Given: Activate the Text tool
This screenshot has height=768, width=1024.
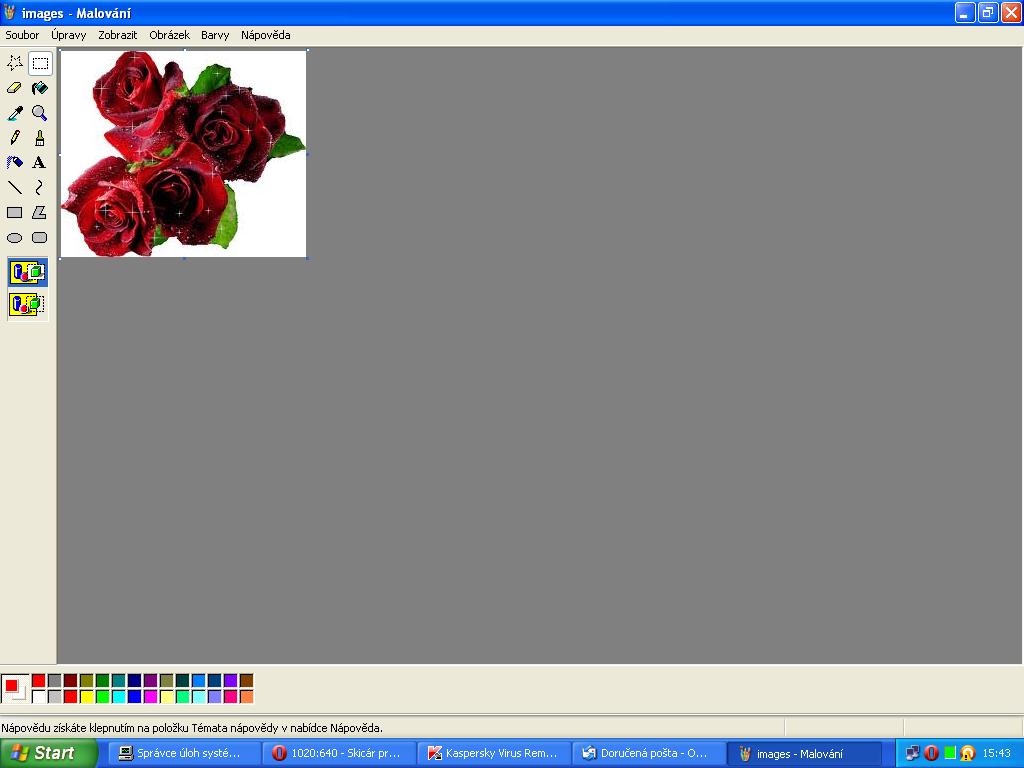Looking at the screenshot, I should [x=40, y=162].
